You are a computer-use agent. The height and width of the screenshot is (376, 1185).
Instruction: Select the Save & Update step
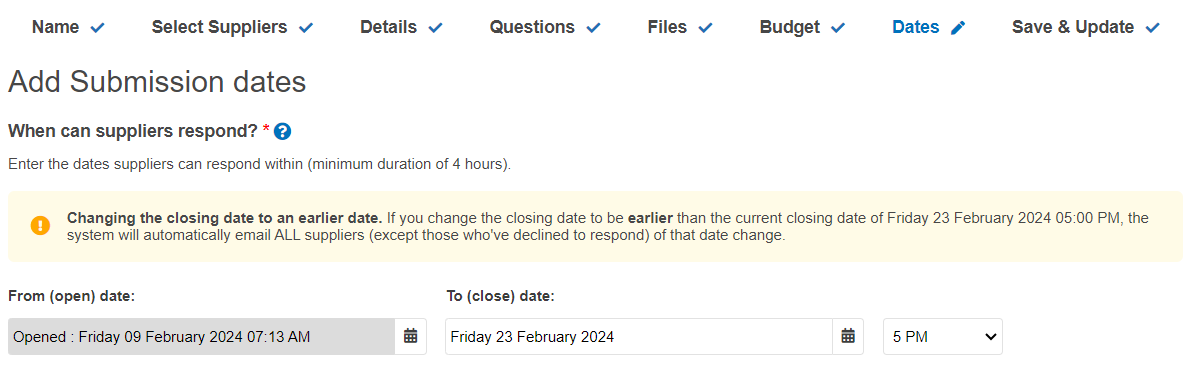[x=1072, y=27]
